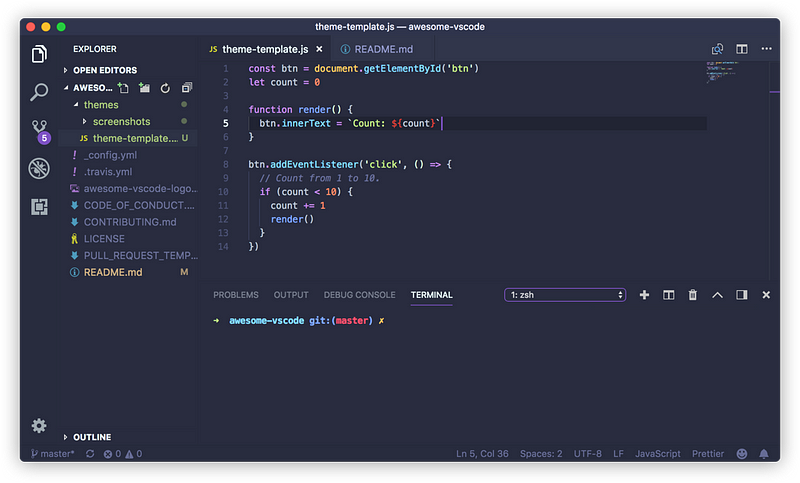Viewport: 800px width, 483px height.
Task: Kill terminal with the trash icon
Action: pos(692,295)
